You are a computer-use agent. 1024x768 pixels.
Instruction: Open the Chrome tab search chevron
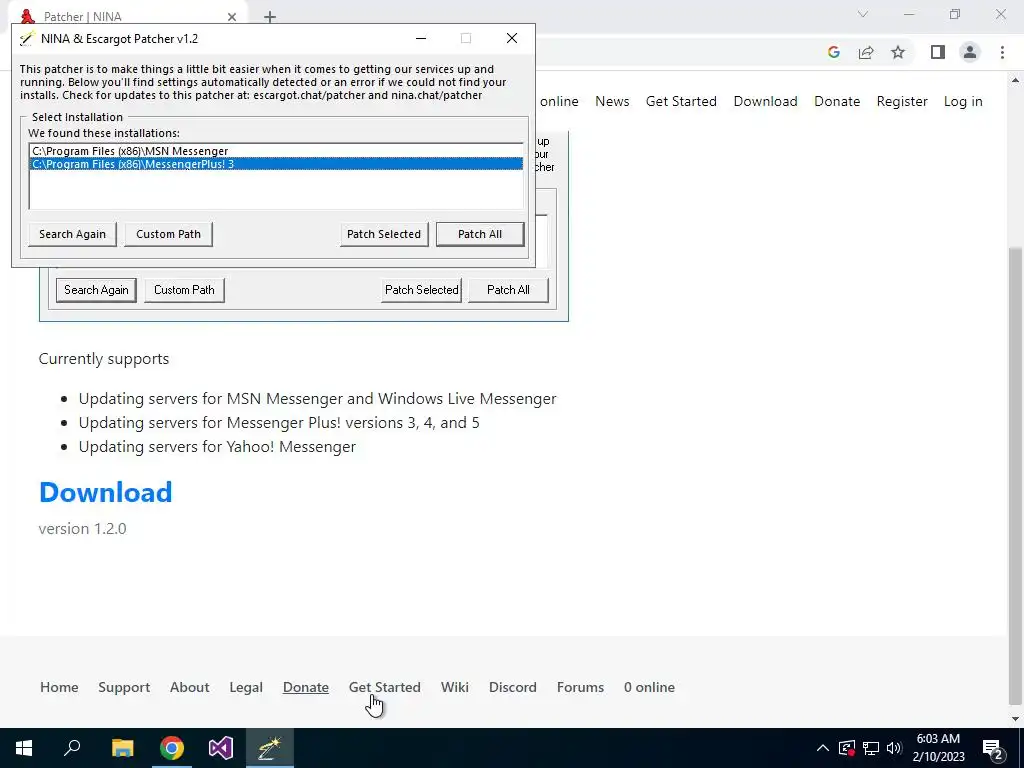point(863,14)
